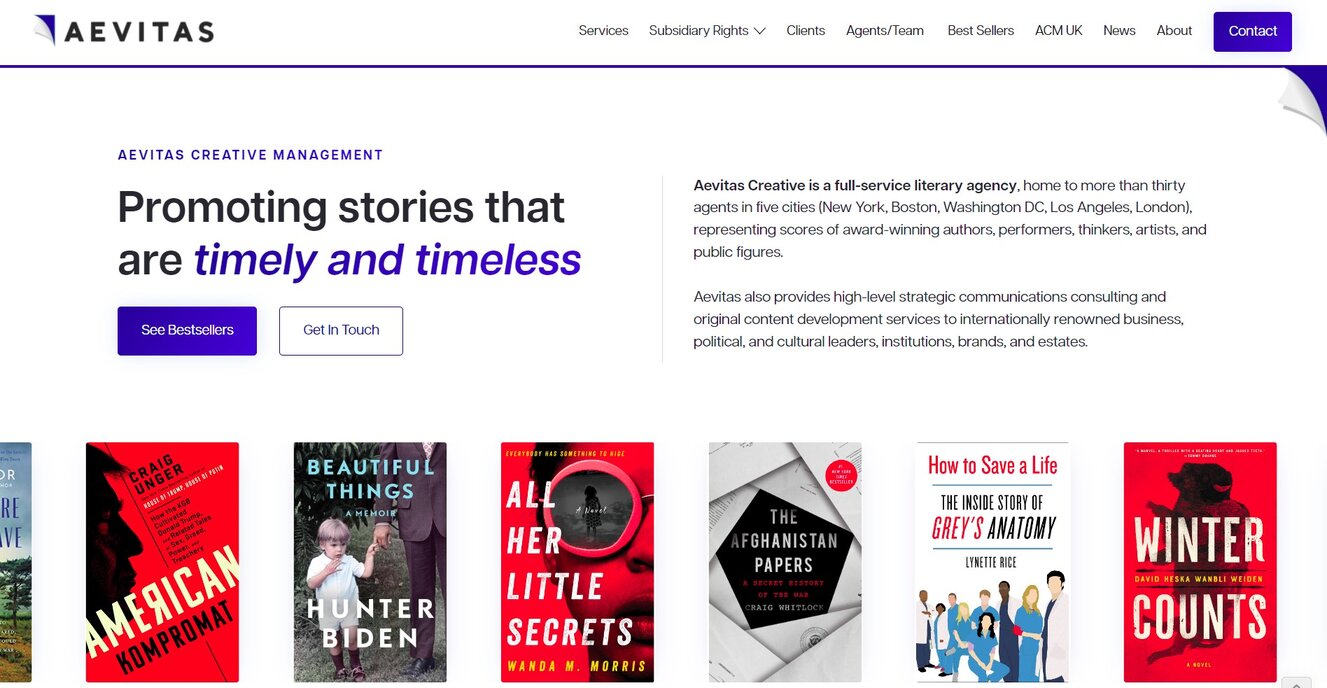Select the Beautiful Things book cover
The height and width of the screenshot is (688, 1327).
pos(370,562)
